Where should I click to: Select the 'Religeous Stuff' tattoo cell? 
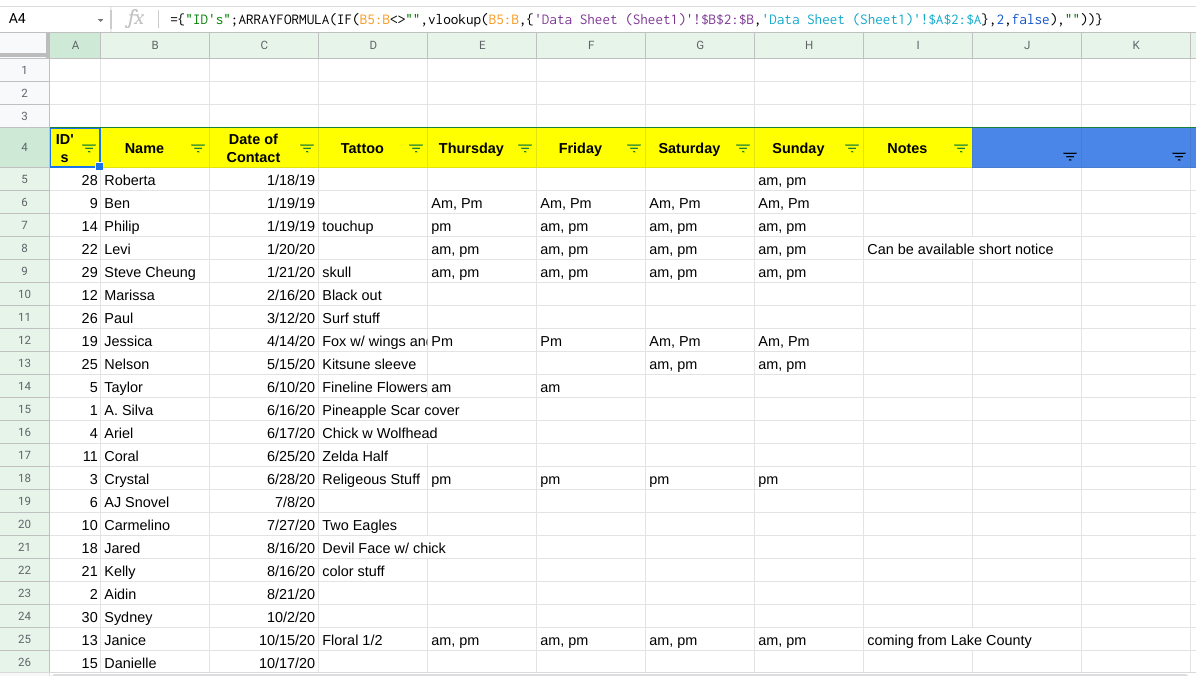point(373,479)
